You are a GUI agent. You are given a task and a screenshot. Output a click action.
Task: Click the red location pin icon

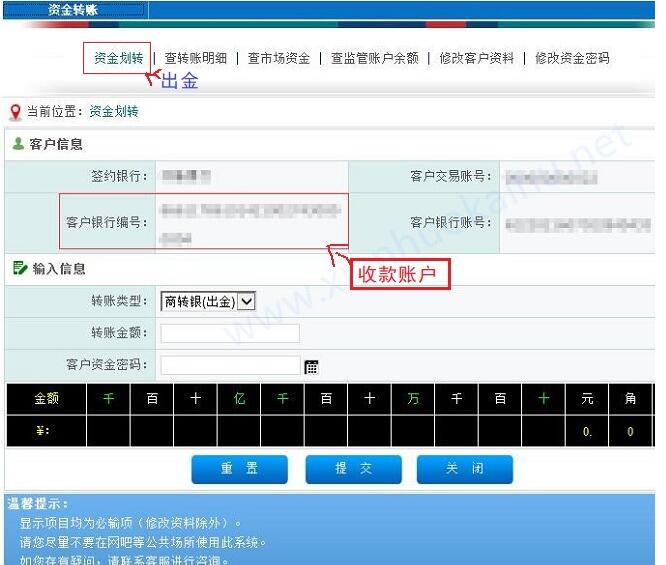pos(15,112)
